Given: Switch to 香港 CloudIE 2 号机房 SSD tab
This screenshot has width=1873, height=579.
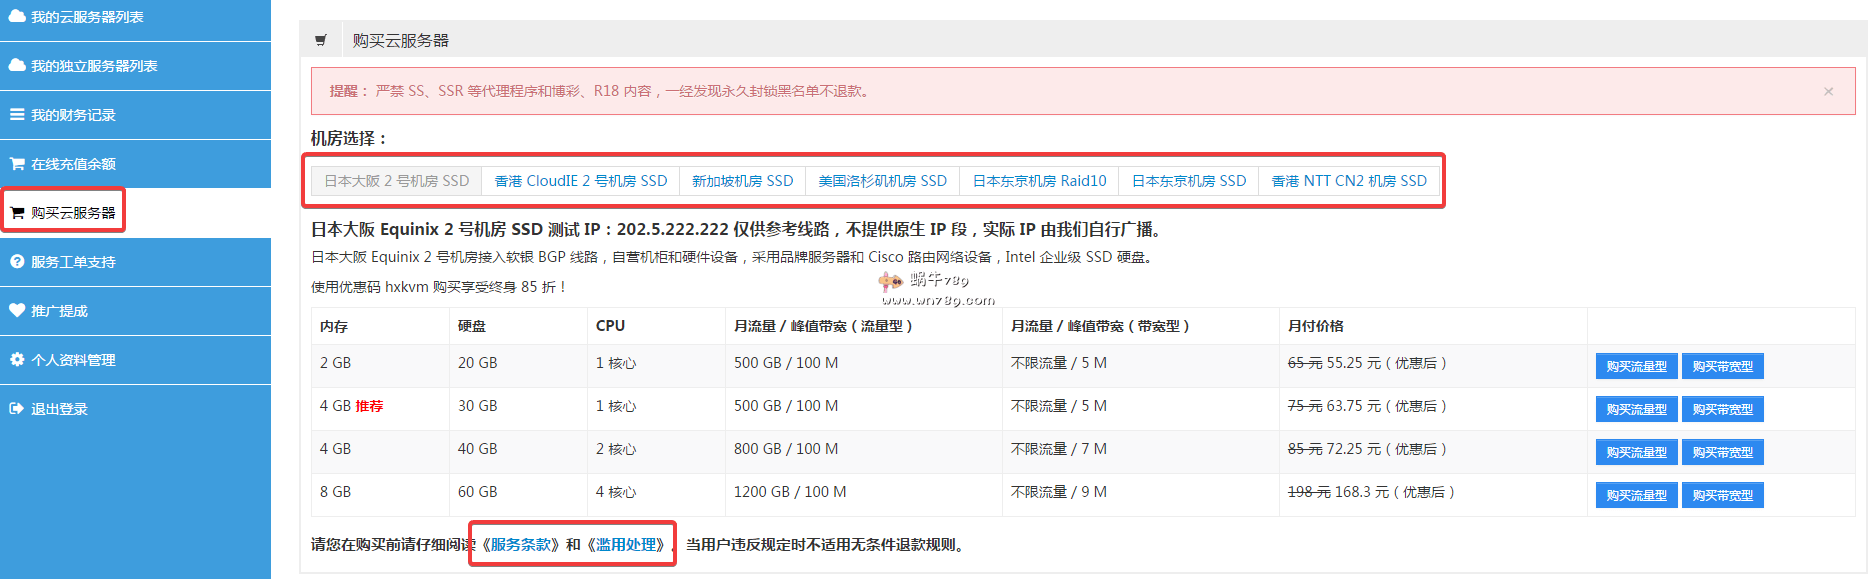Looking at the screenshot, I should tap(581, 181).
